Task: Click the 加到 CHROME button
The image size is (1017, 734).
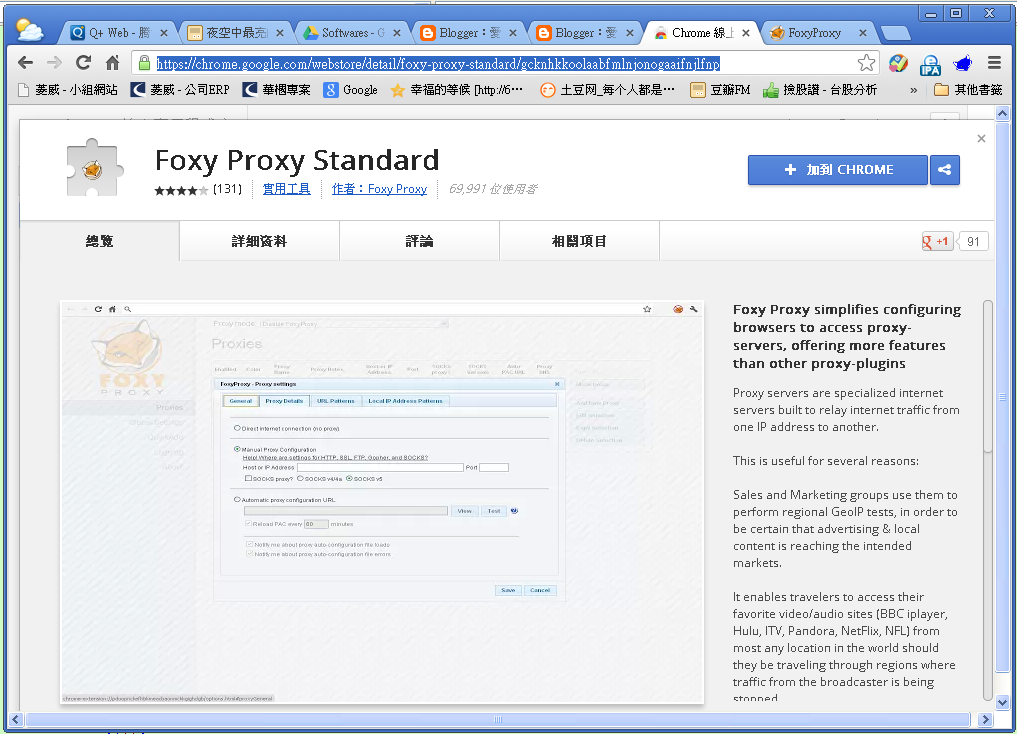Action: click(838, 170)
